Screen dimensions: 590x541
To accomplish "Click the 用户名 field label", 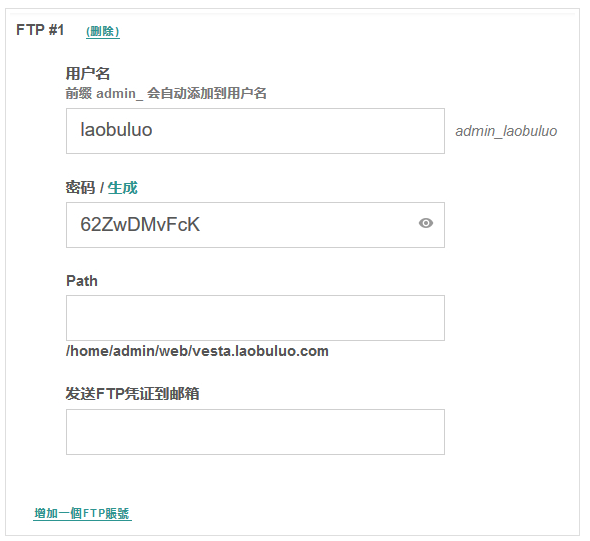I will [x=88, y=73].
